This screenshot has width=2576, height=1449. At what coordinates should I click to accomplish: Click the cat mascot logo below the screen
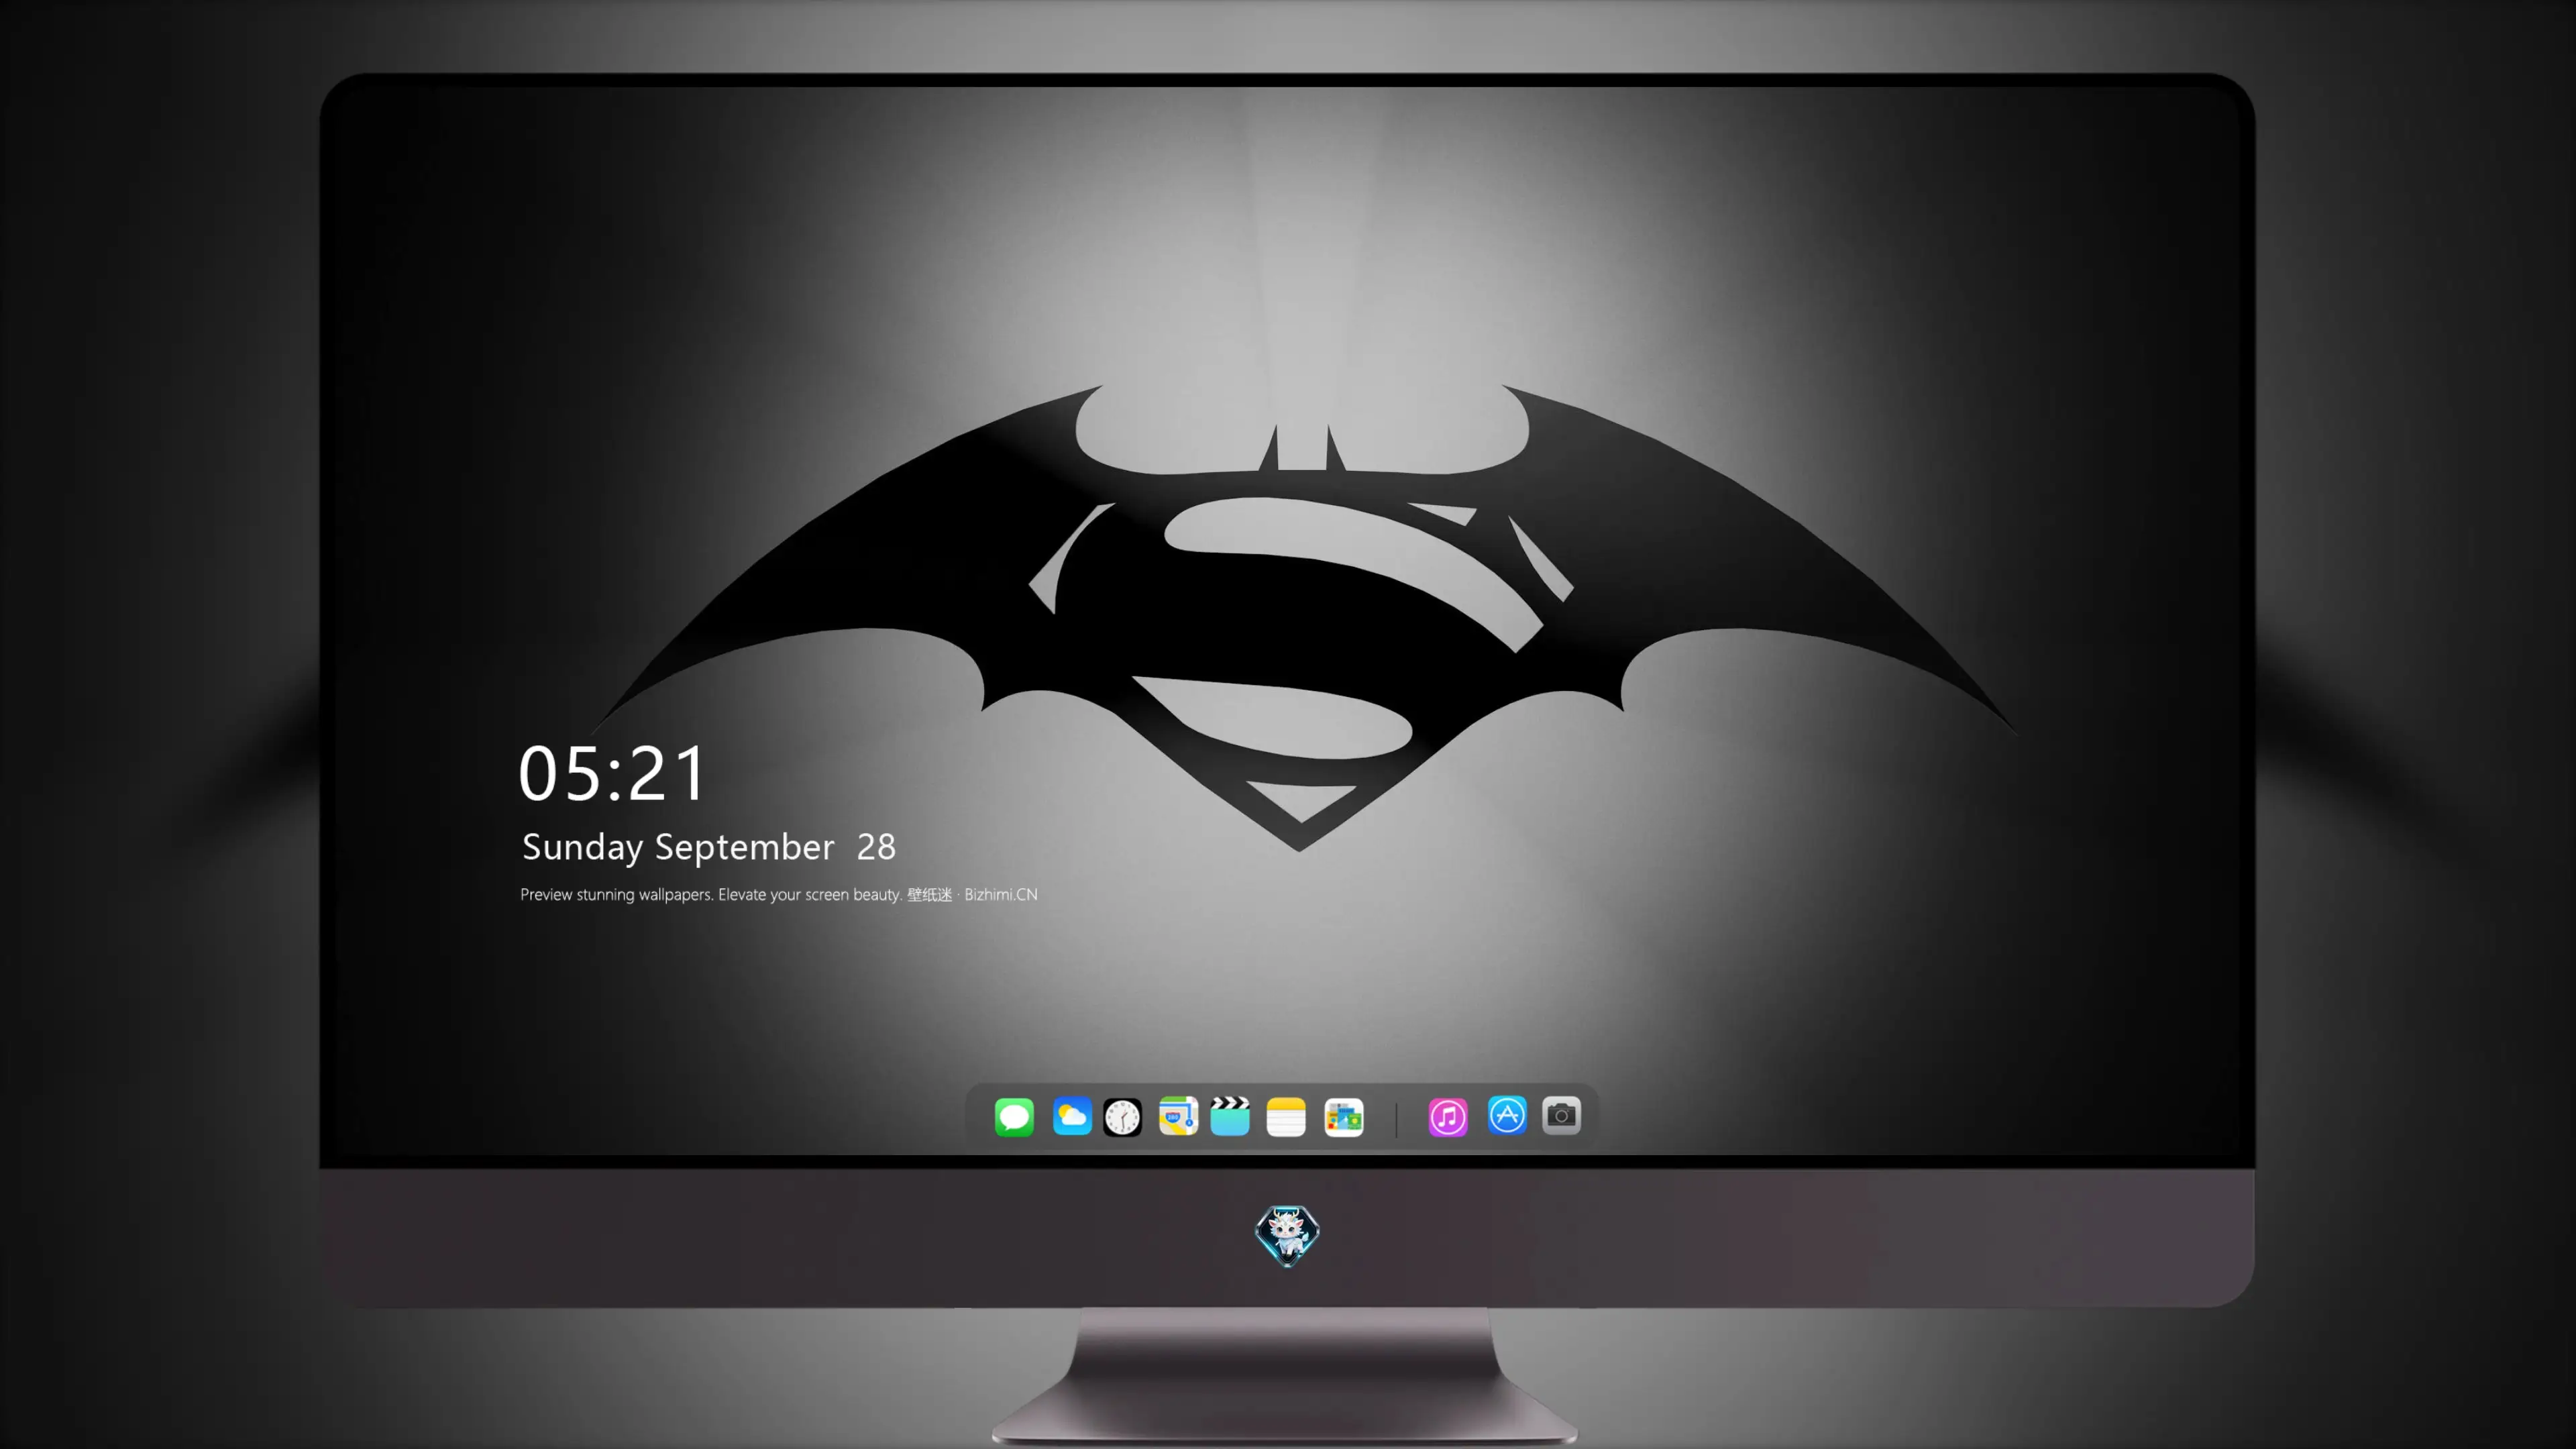(x=1287, y=1236)
